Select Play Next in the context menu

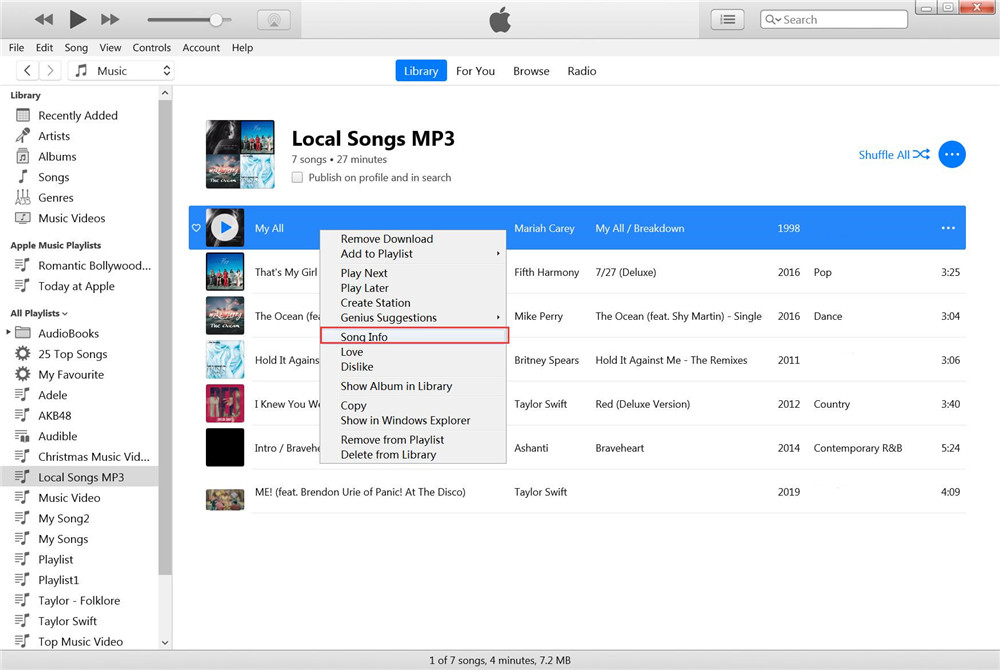413,273
